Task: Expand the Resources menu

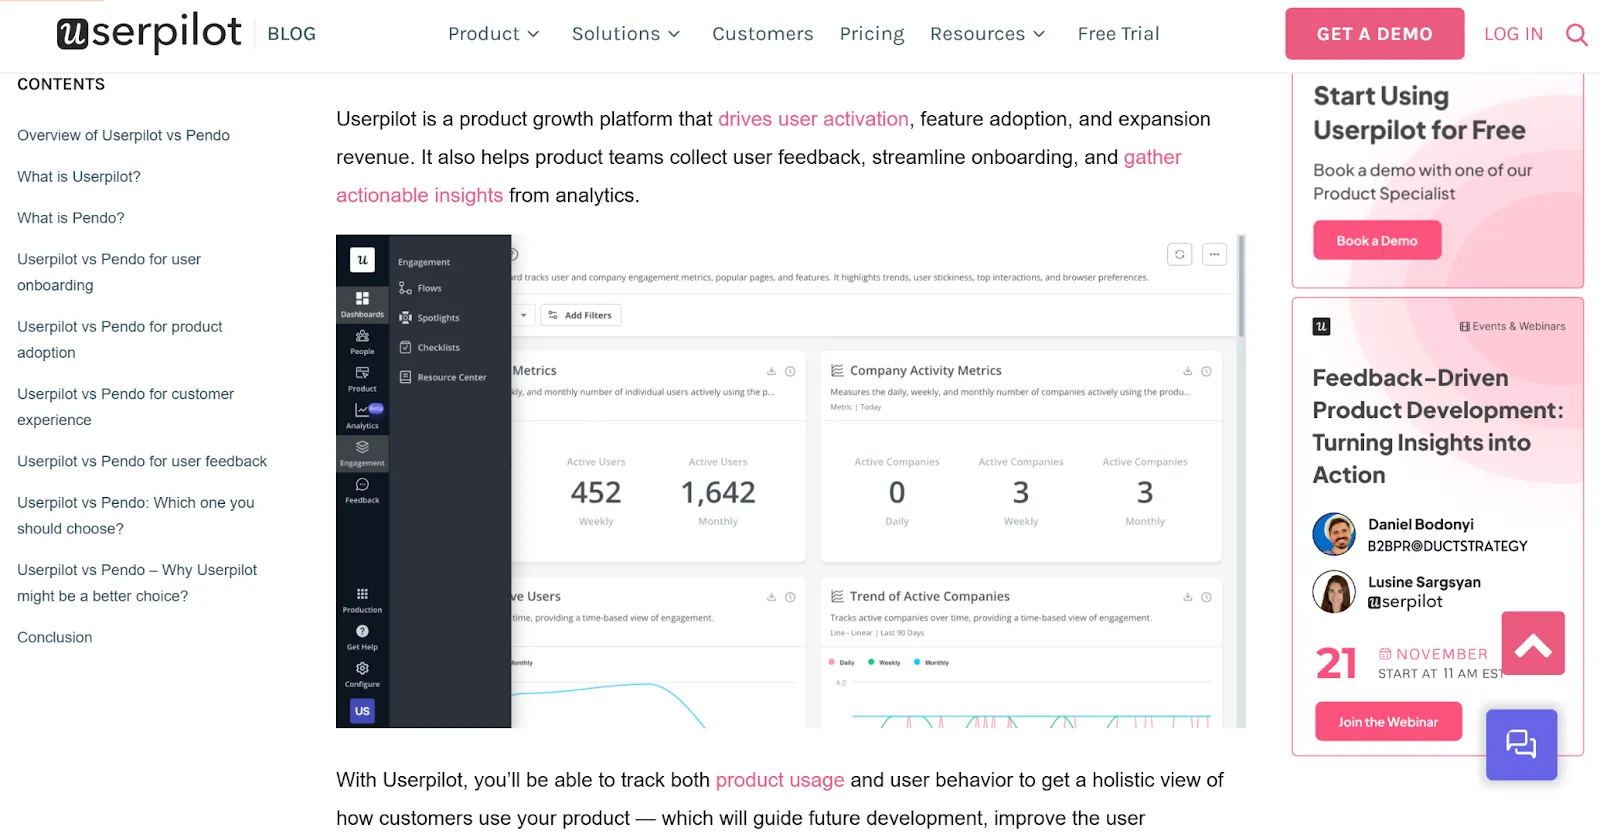Action: 988,34
